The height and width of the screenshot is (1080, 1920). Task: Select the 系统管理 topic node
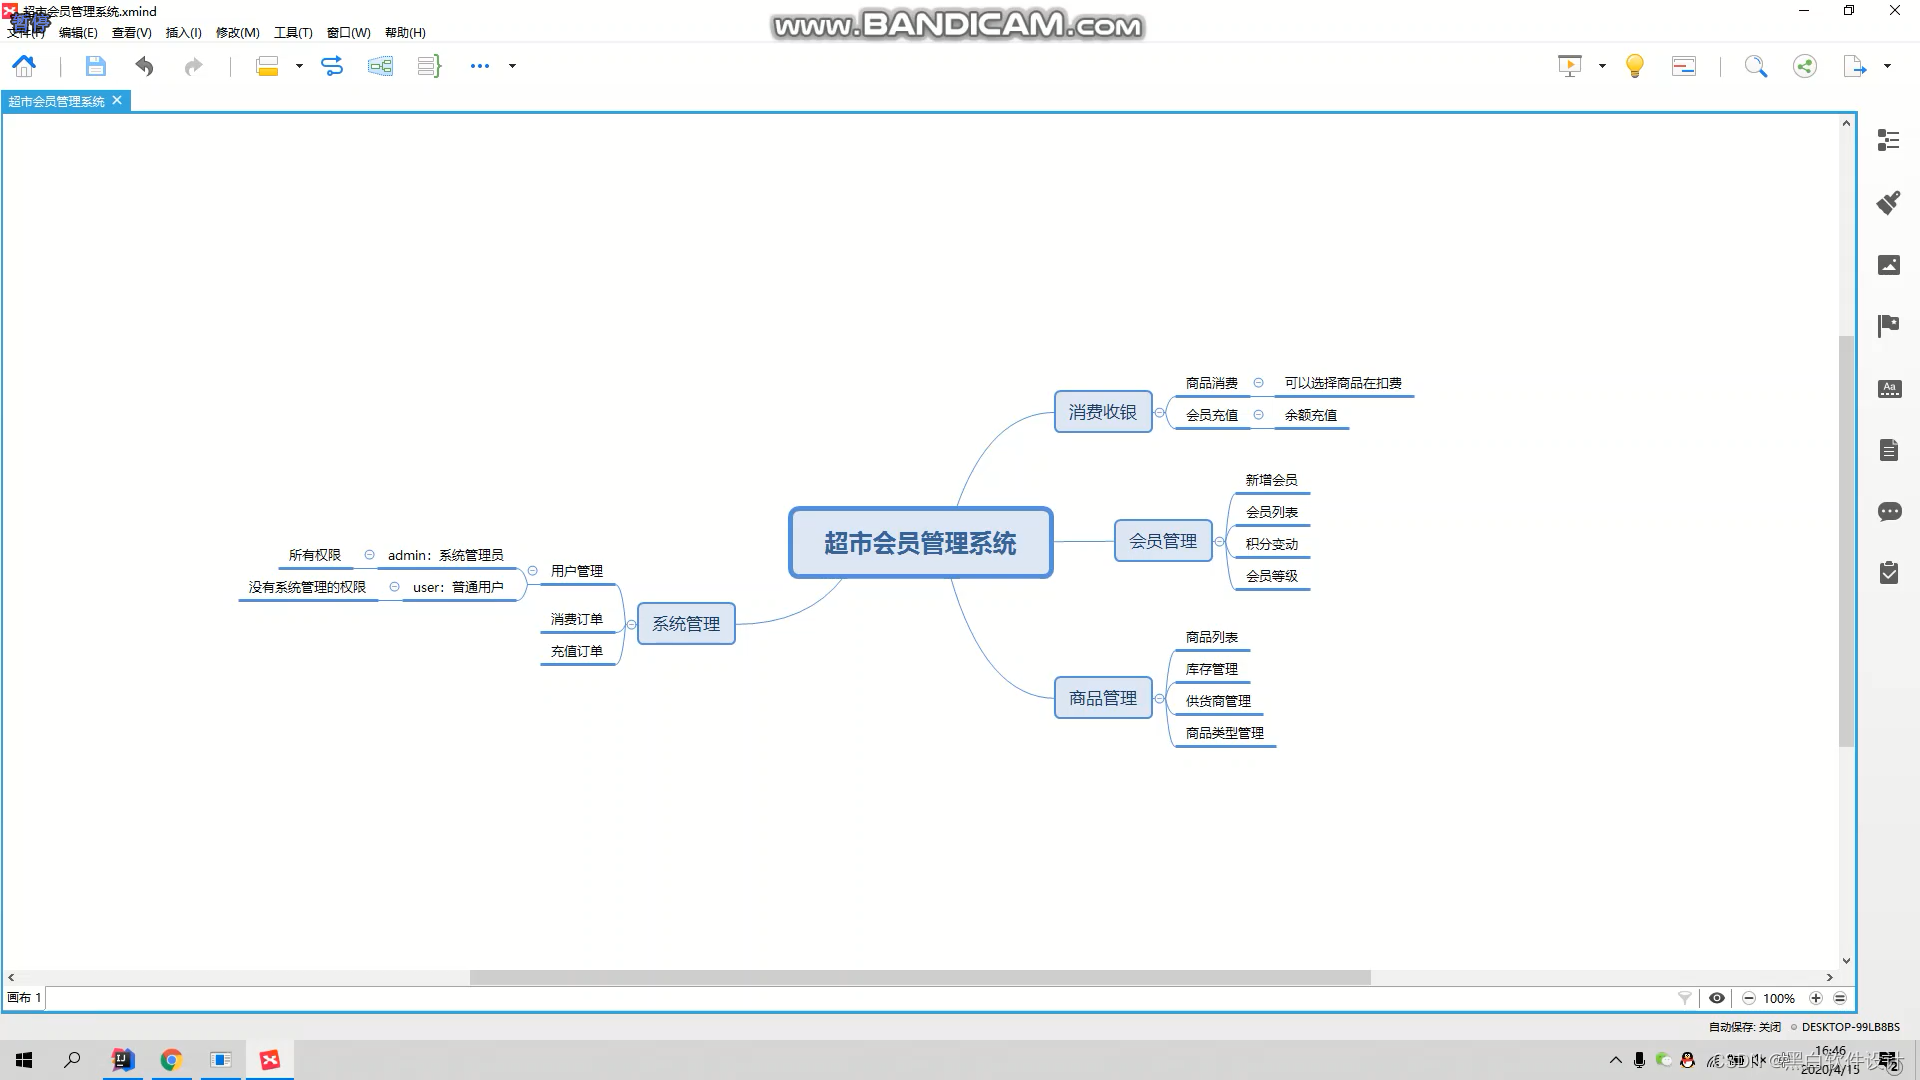pyautogui.click(x=686, y=624)
